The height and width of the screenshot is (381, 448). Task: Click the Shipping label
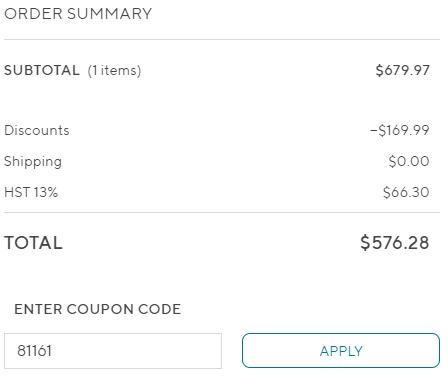pos(33,162)
